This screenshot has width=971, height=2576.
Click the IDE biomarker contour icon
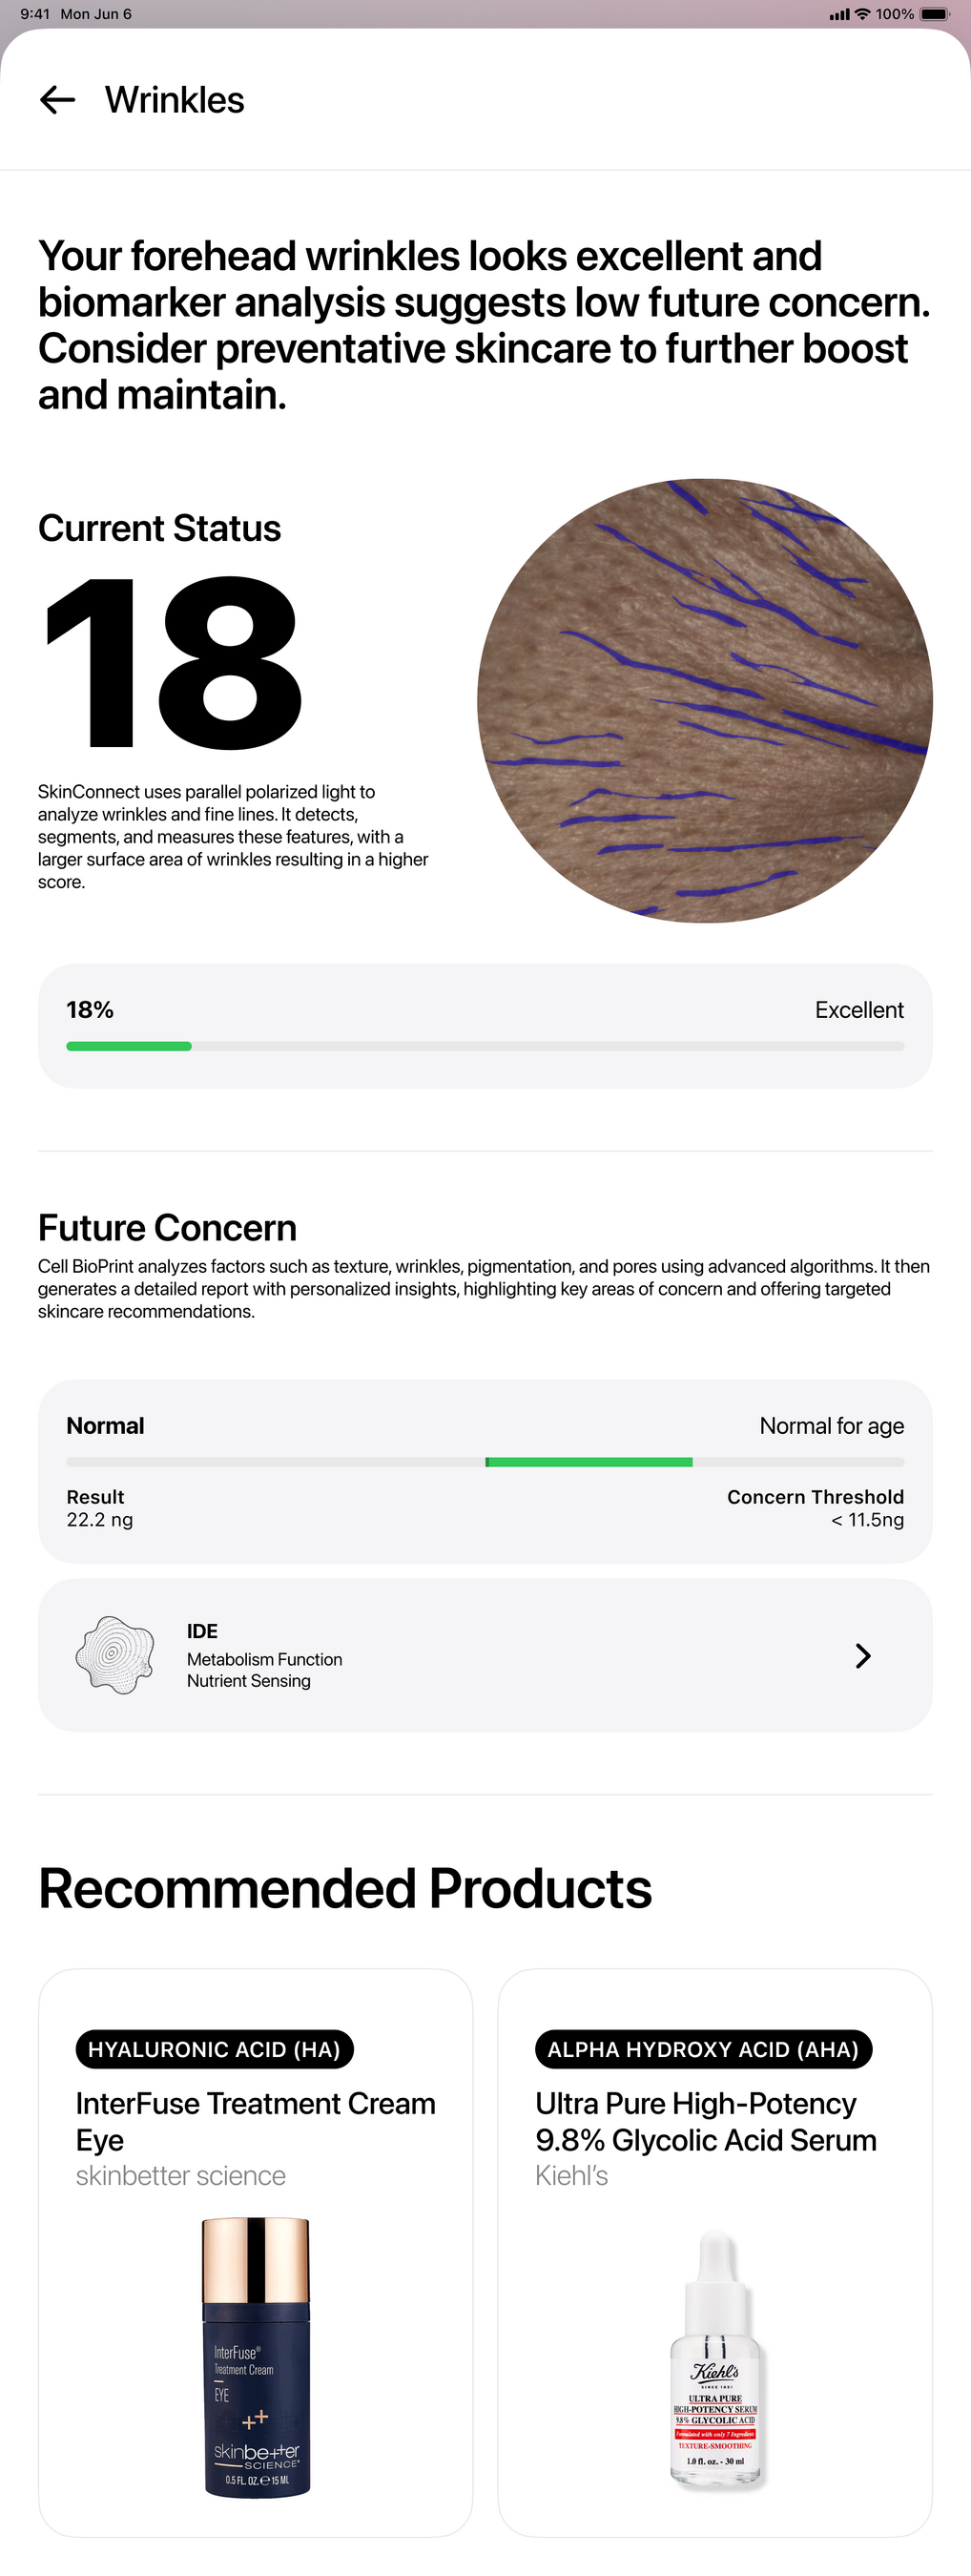tap(115, 1655)
